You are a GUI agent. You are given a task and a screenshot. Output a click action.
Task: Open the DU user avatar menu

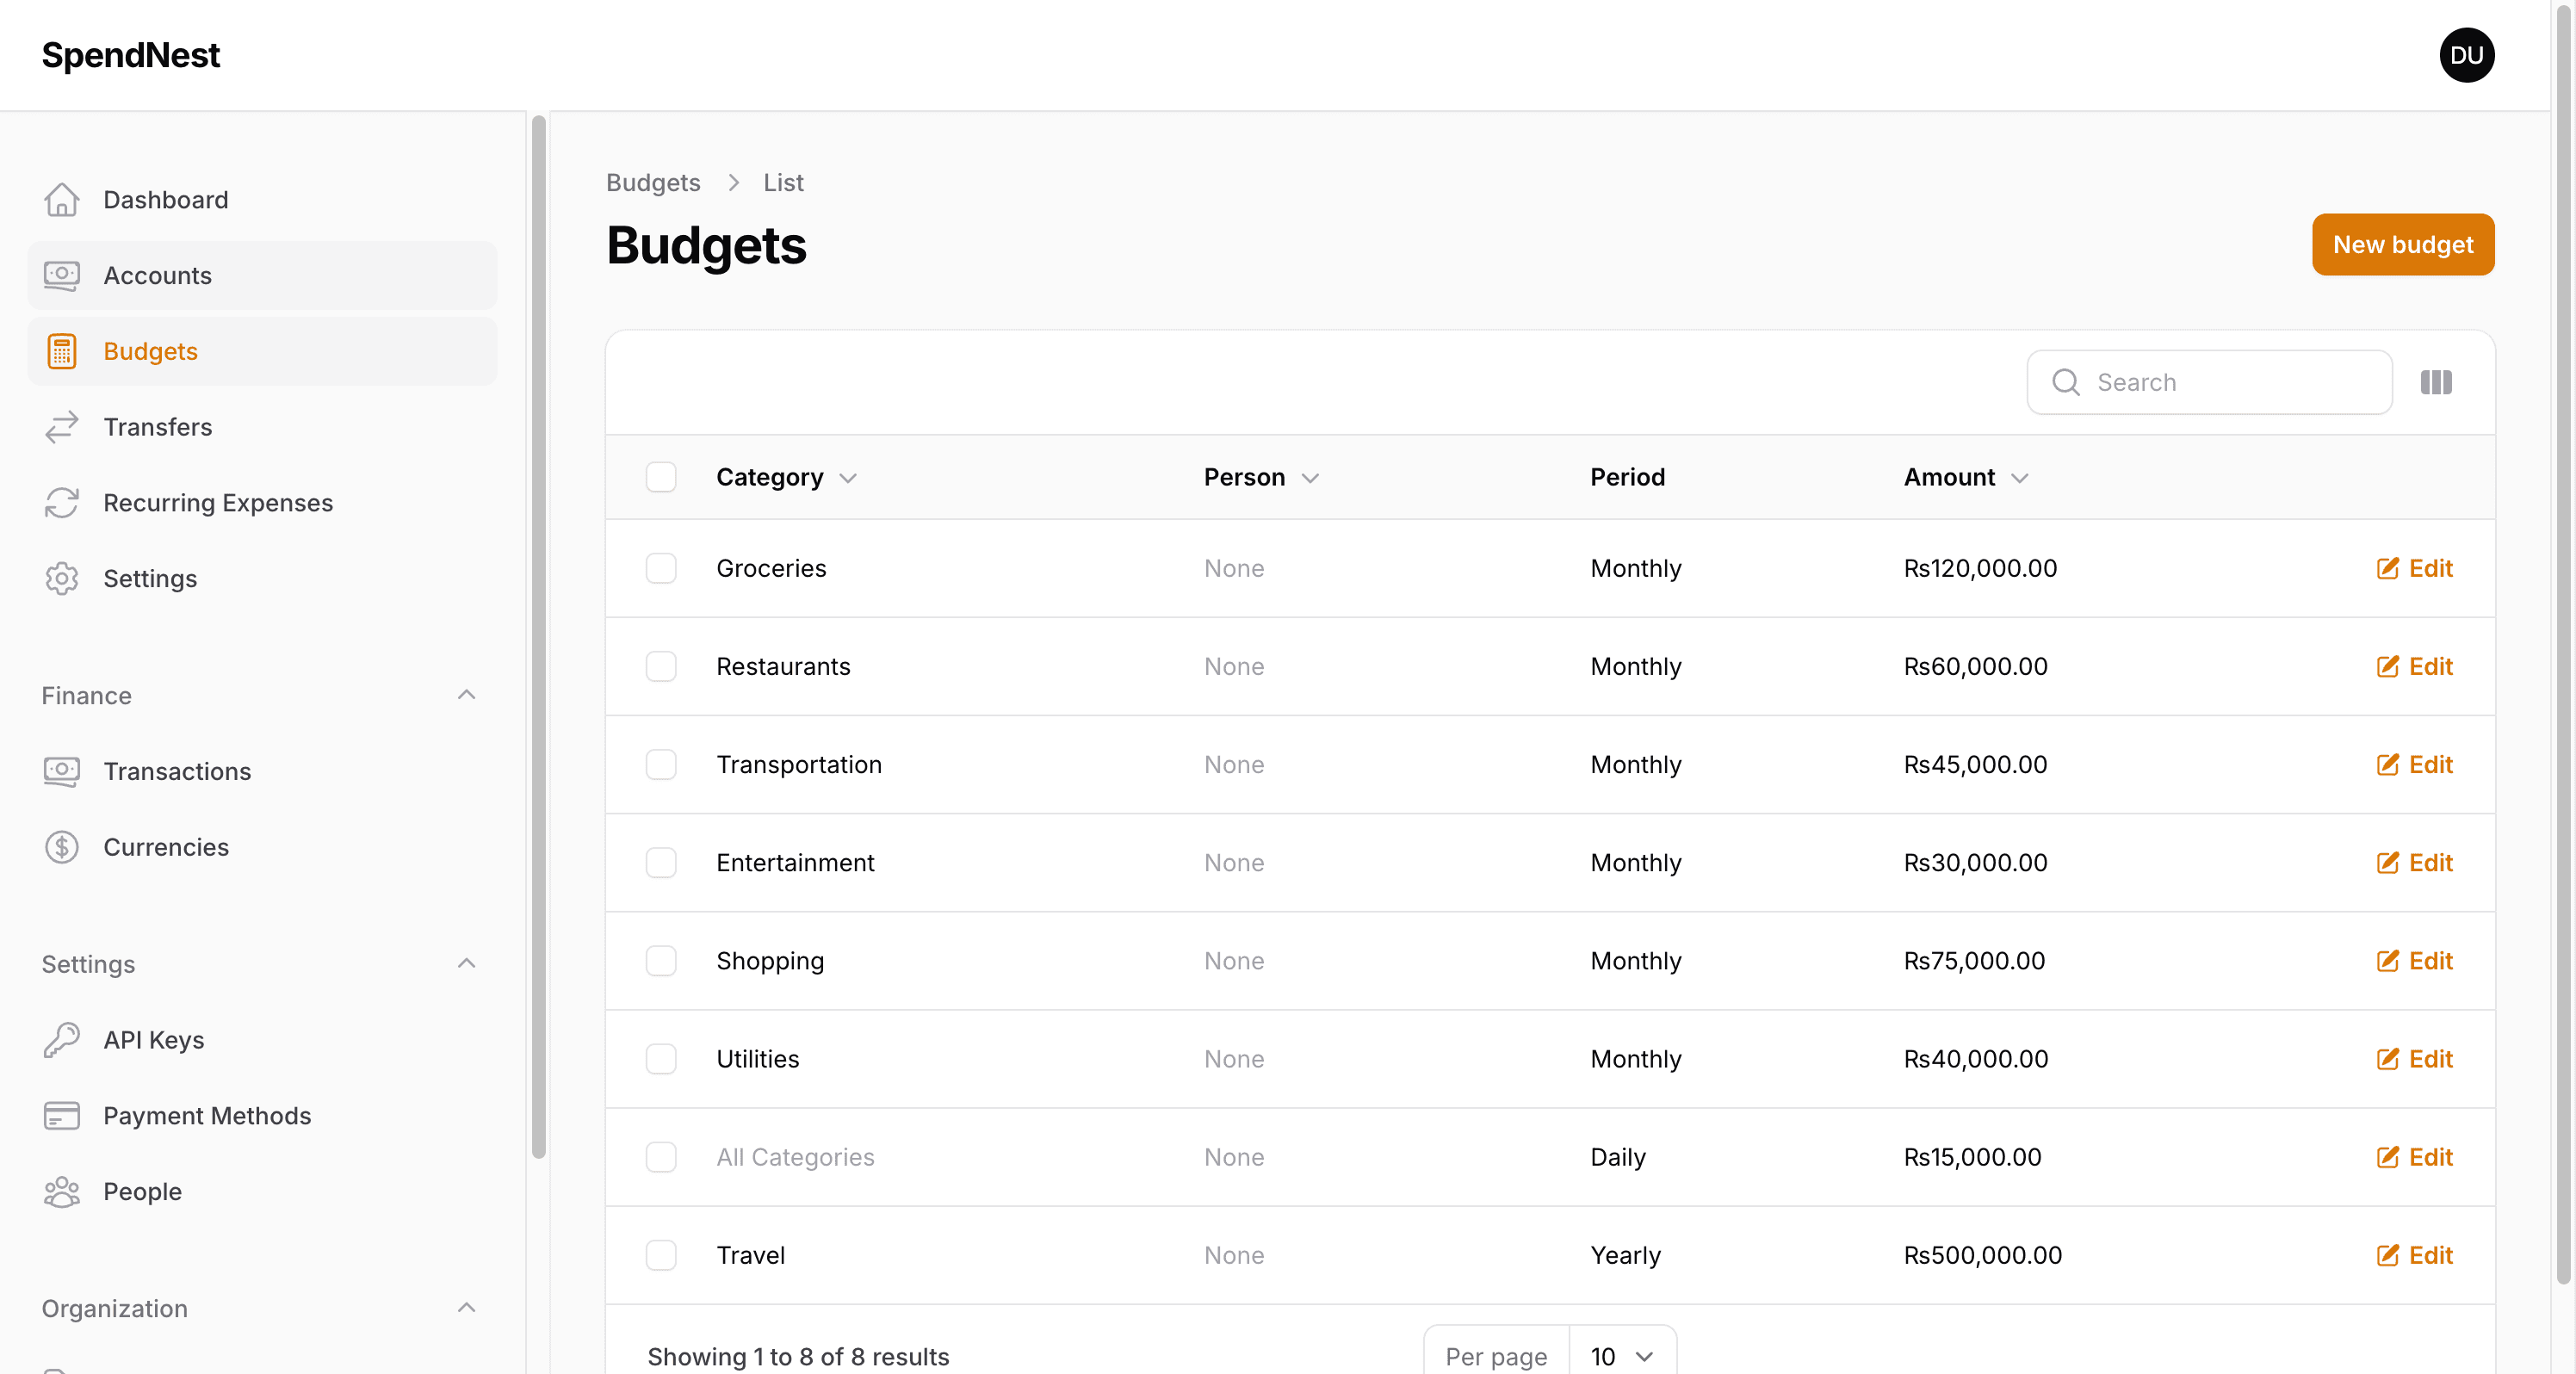click(x=2467, y=55)
